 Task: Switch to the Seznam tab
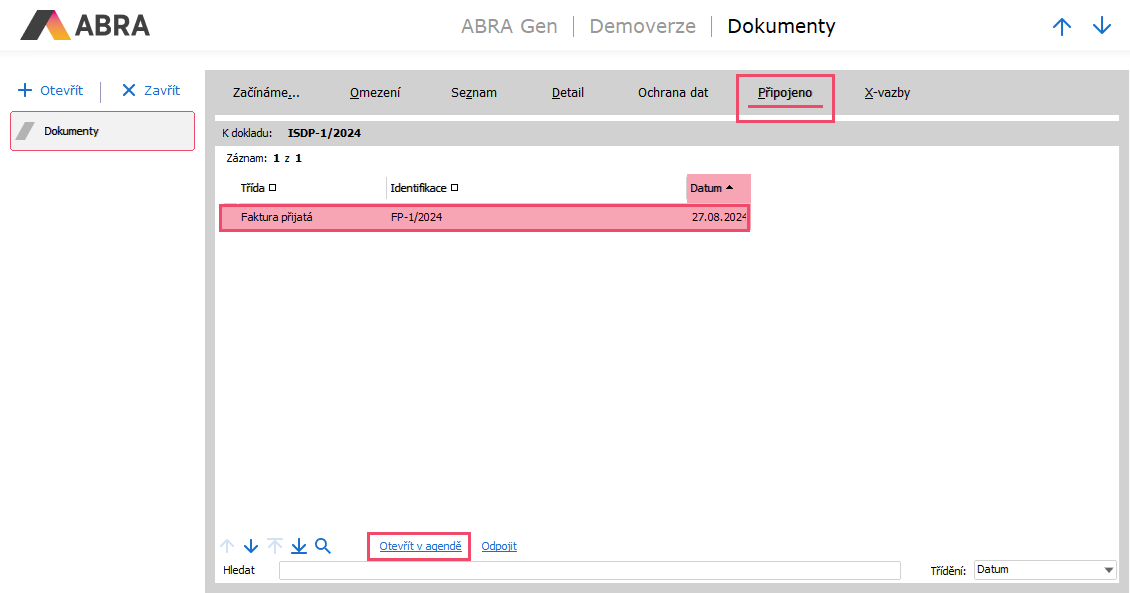pos(473,93)
